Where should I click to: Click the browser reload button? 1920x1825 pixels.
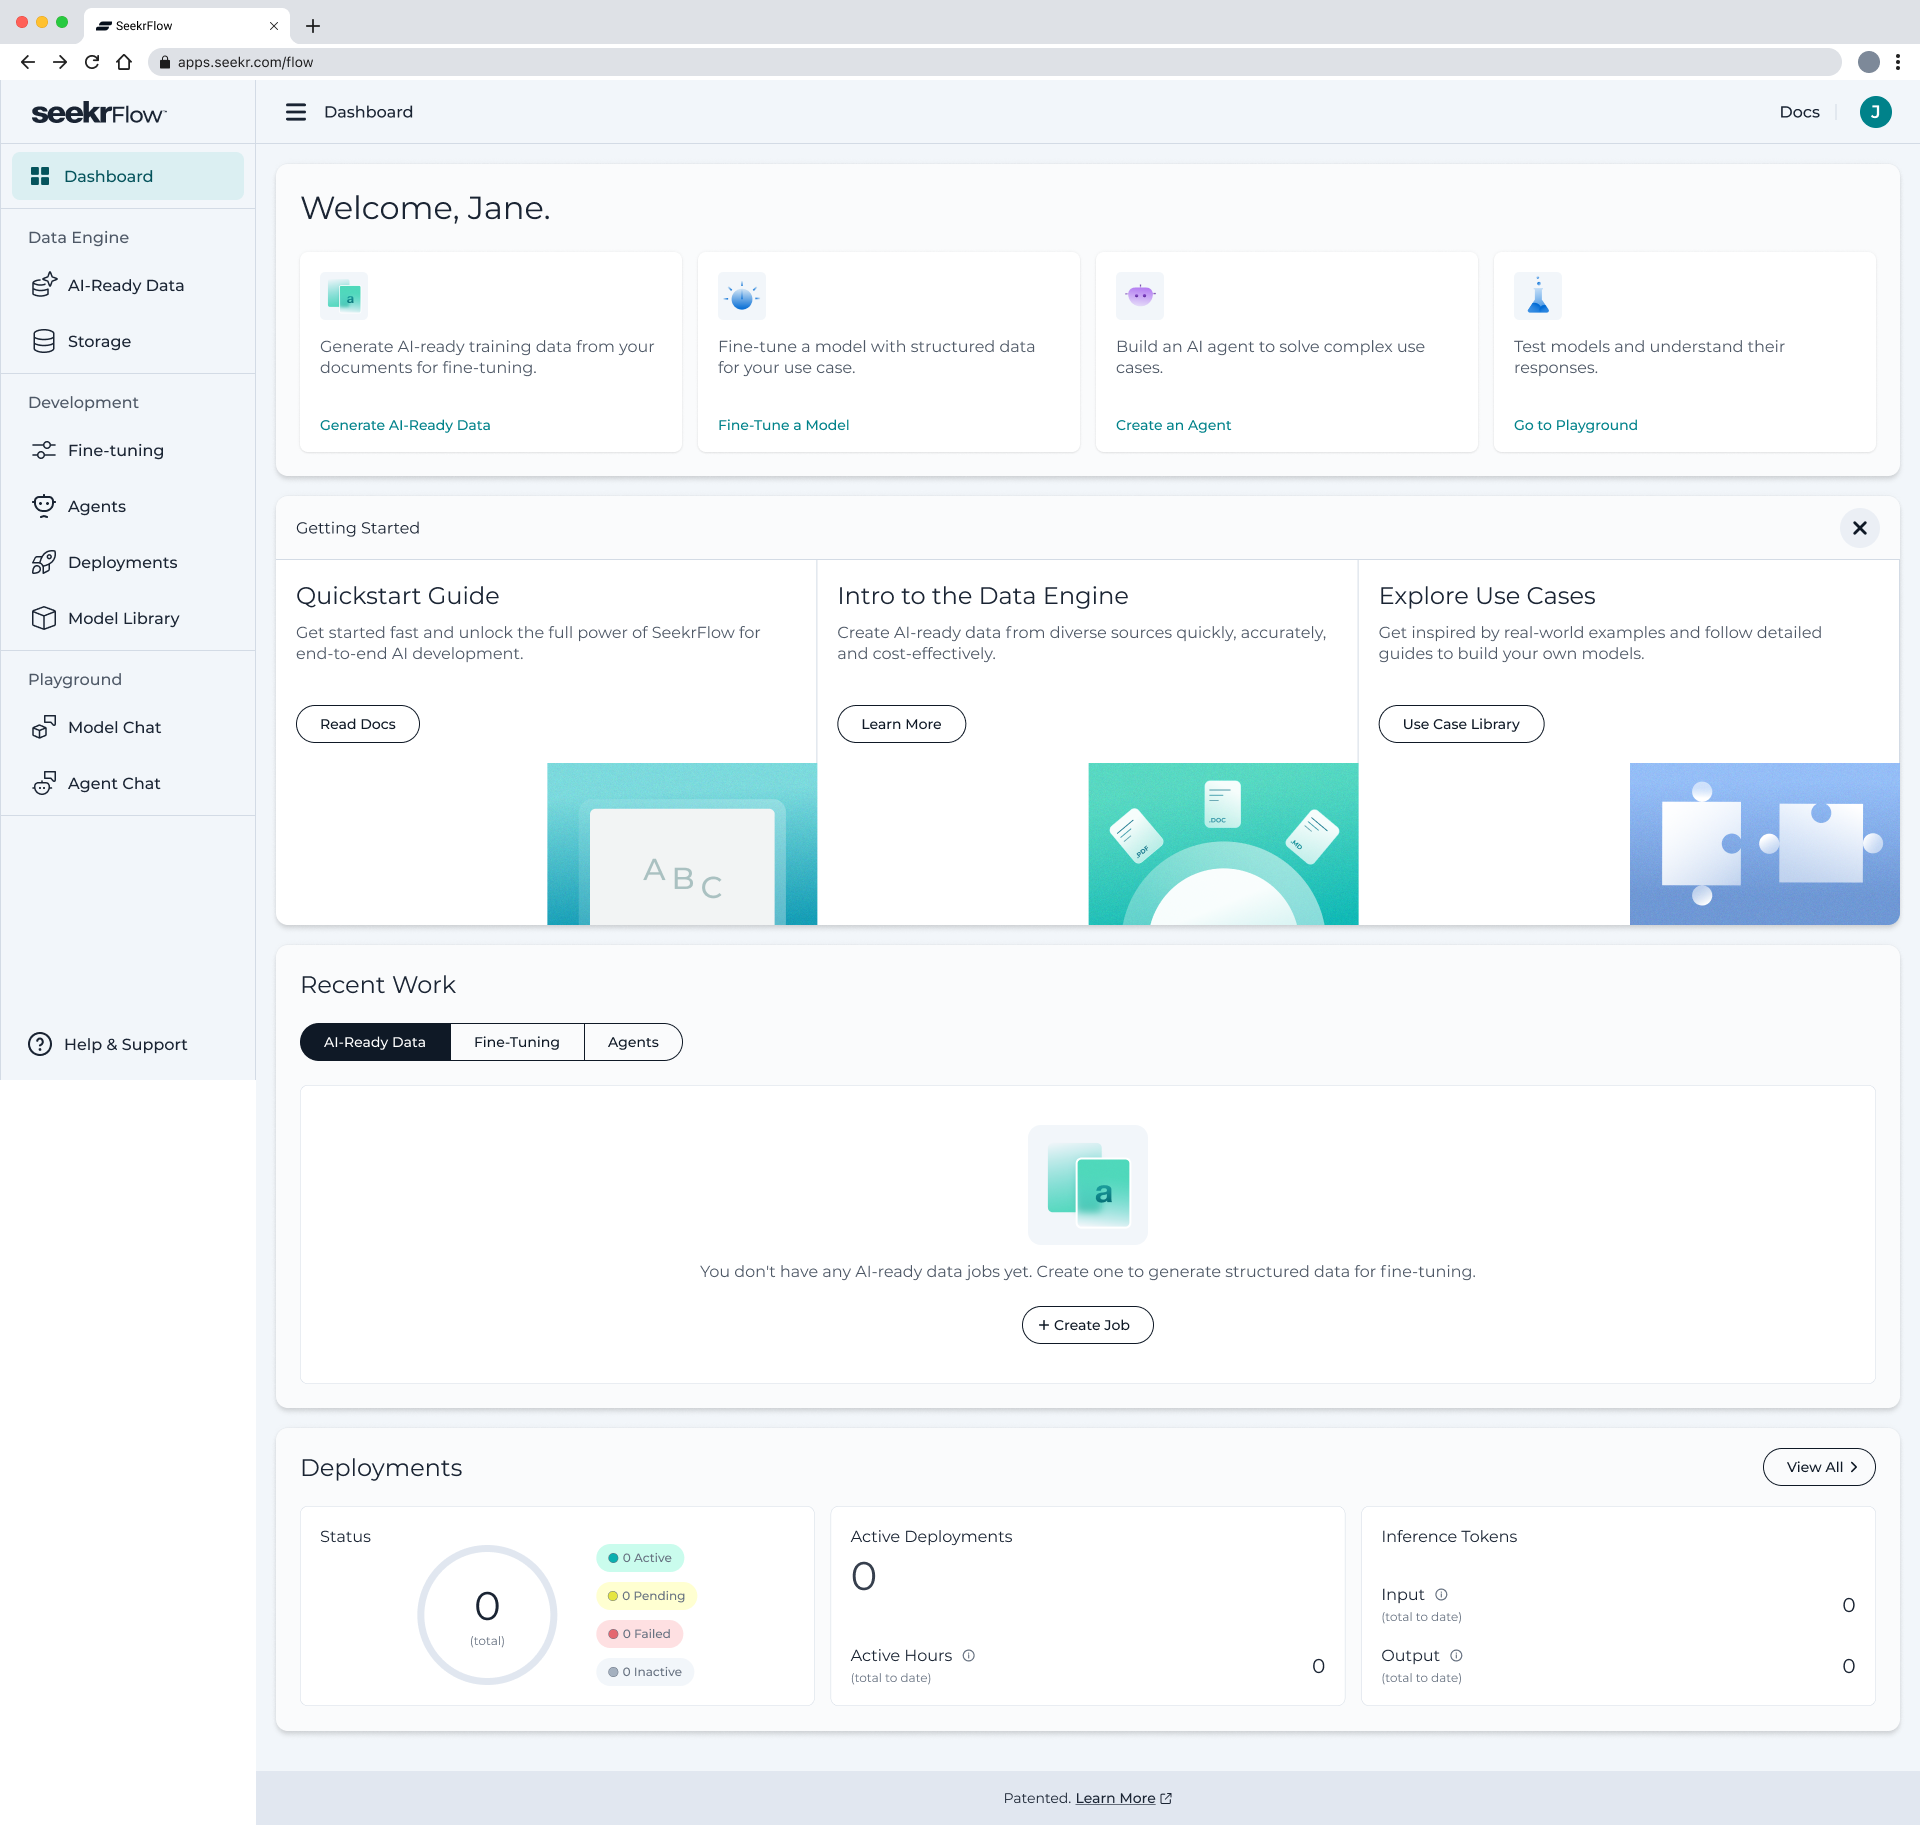[92, 62]
